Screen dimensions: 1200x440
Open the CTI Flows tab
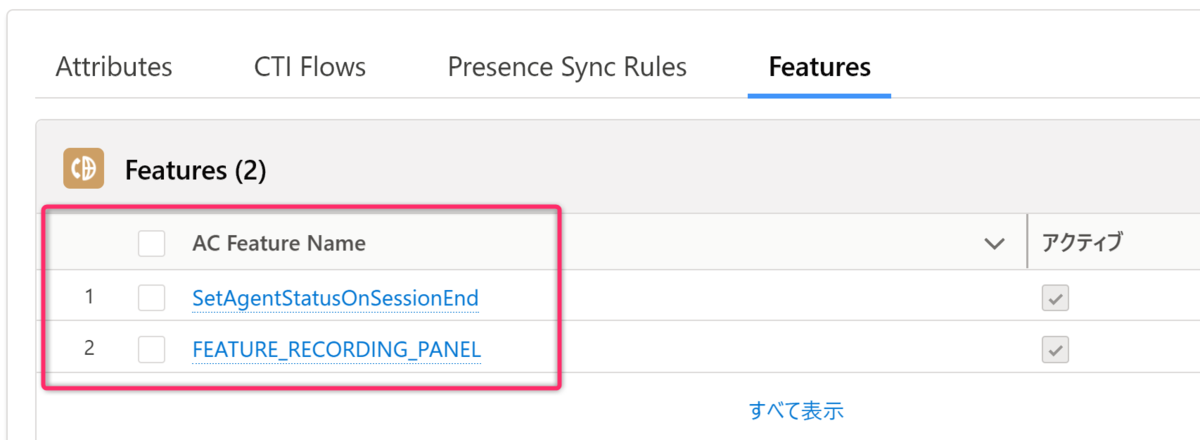click(x=310, y=67)
